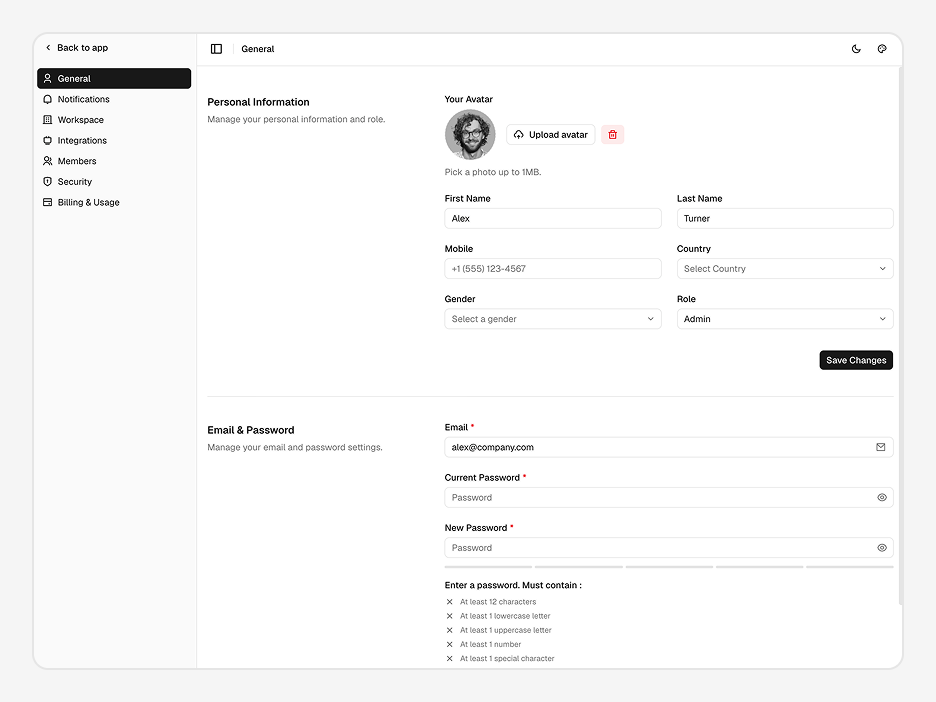936x702 pixels.
Task: Click the Mobile number input field
Action: click(553, 269)
